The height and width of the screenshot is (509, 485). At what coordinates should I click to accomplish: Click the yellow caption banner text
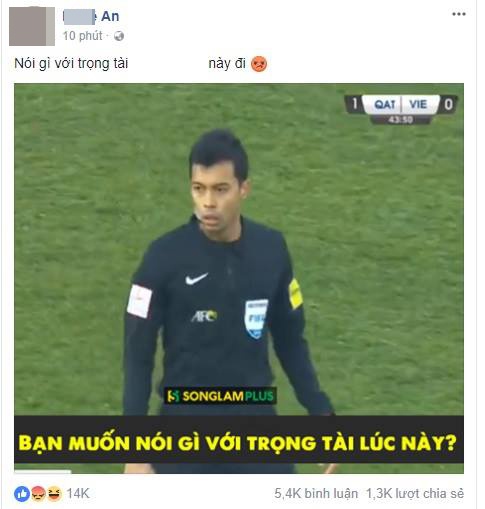(x=237, y=443)
